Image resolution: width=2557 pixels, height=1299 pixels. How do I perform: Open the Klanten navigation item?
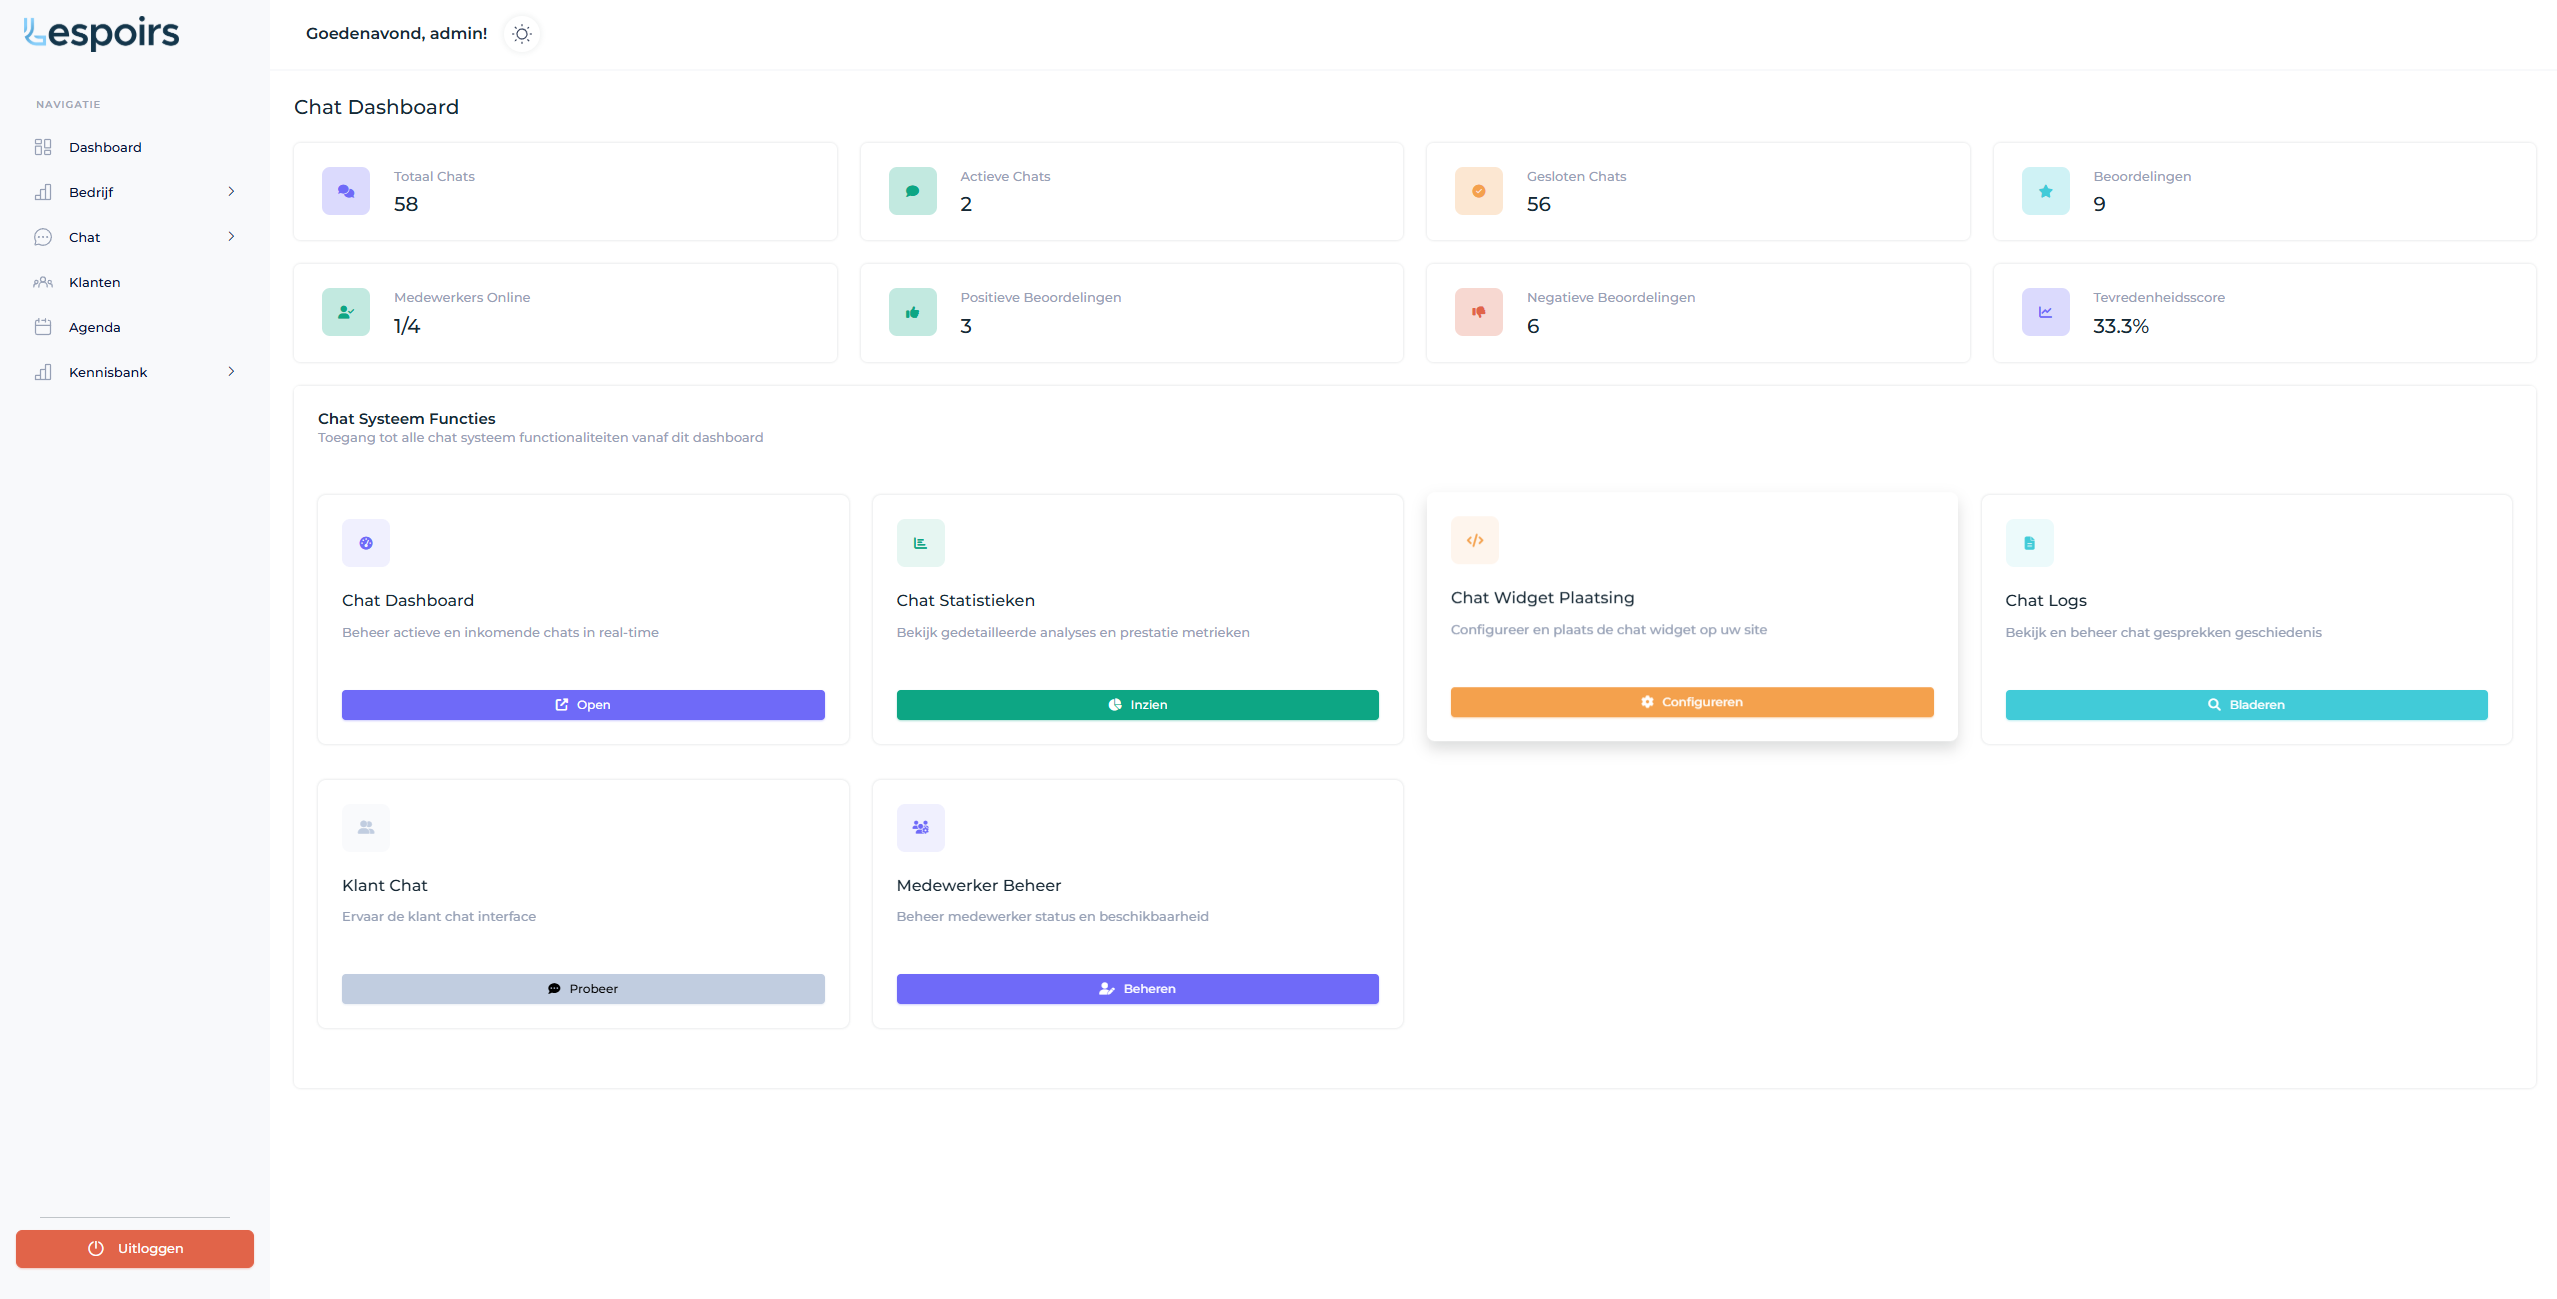pyautogui.click(x=94, y=282)
